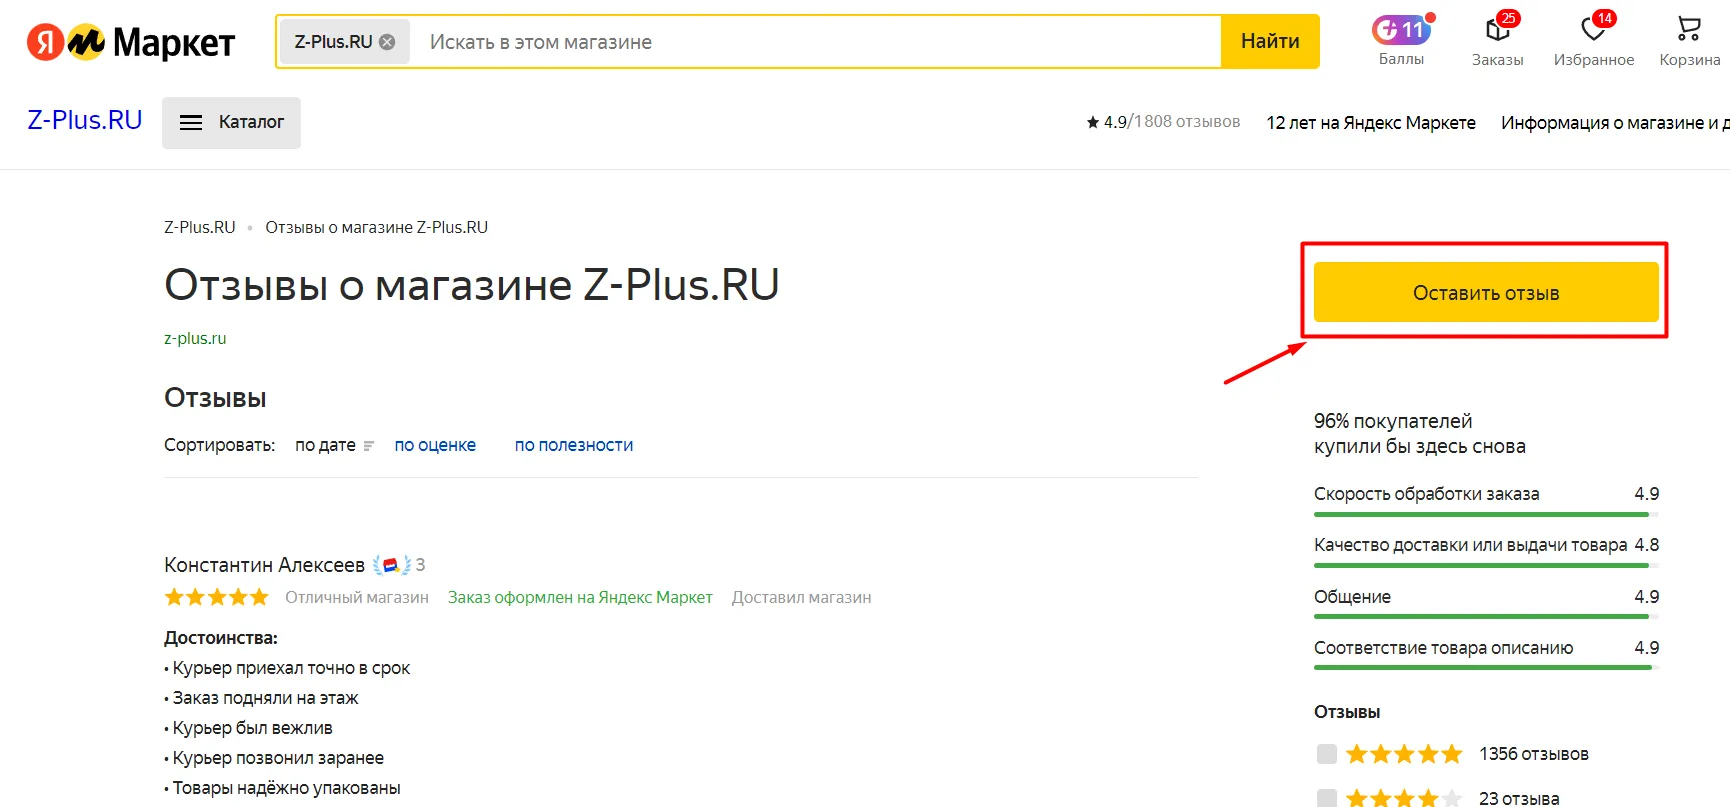Click the Курьер был вежлив line
The image size is (1730, 807).
(249, 728)
